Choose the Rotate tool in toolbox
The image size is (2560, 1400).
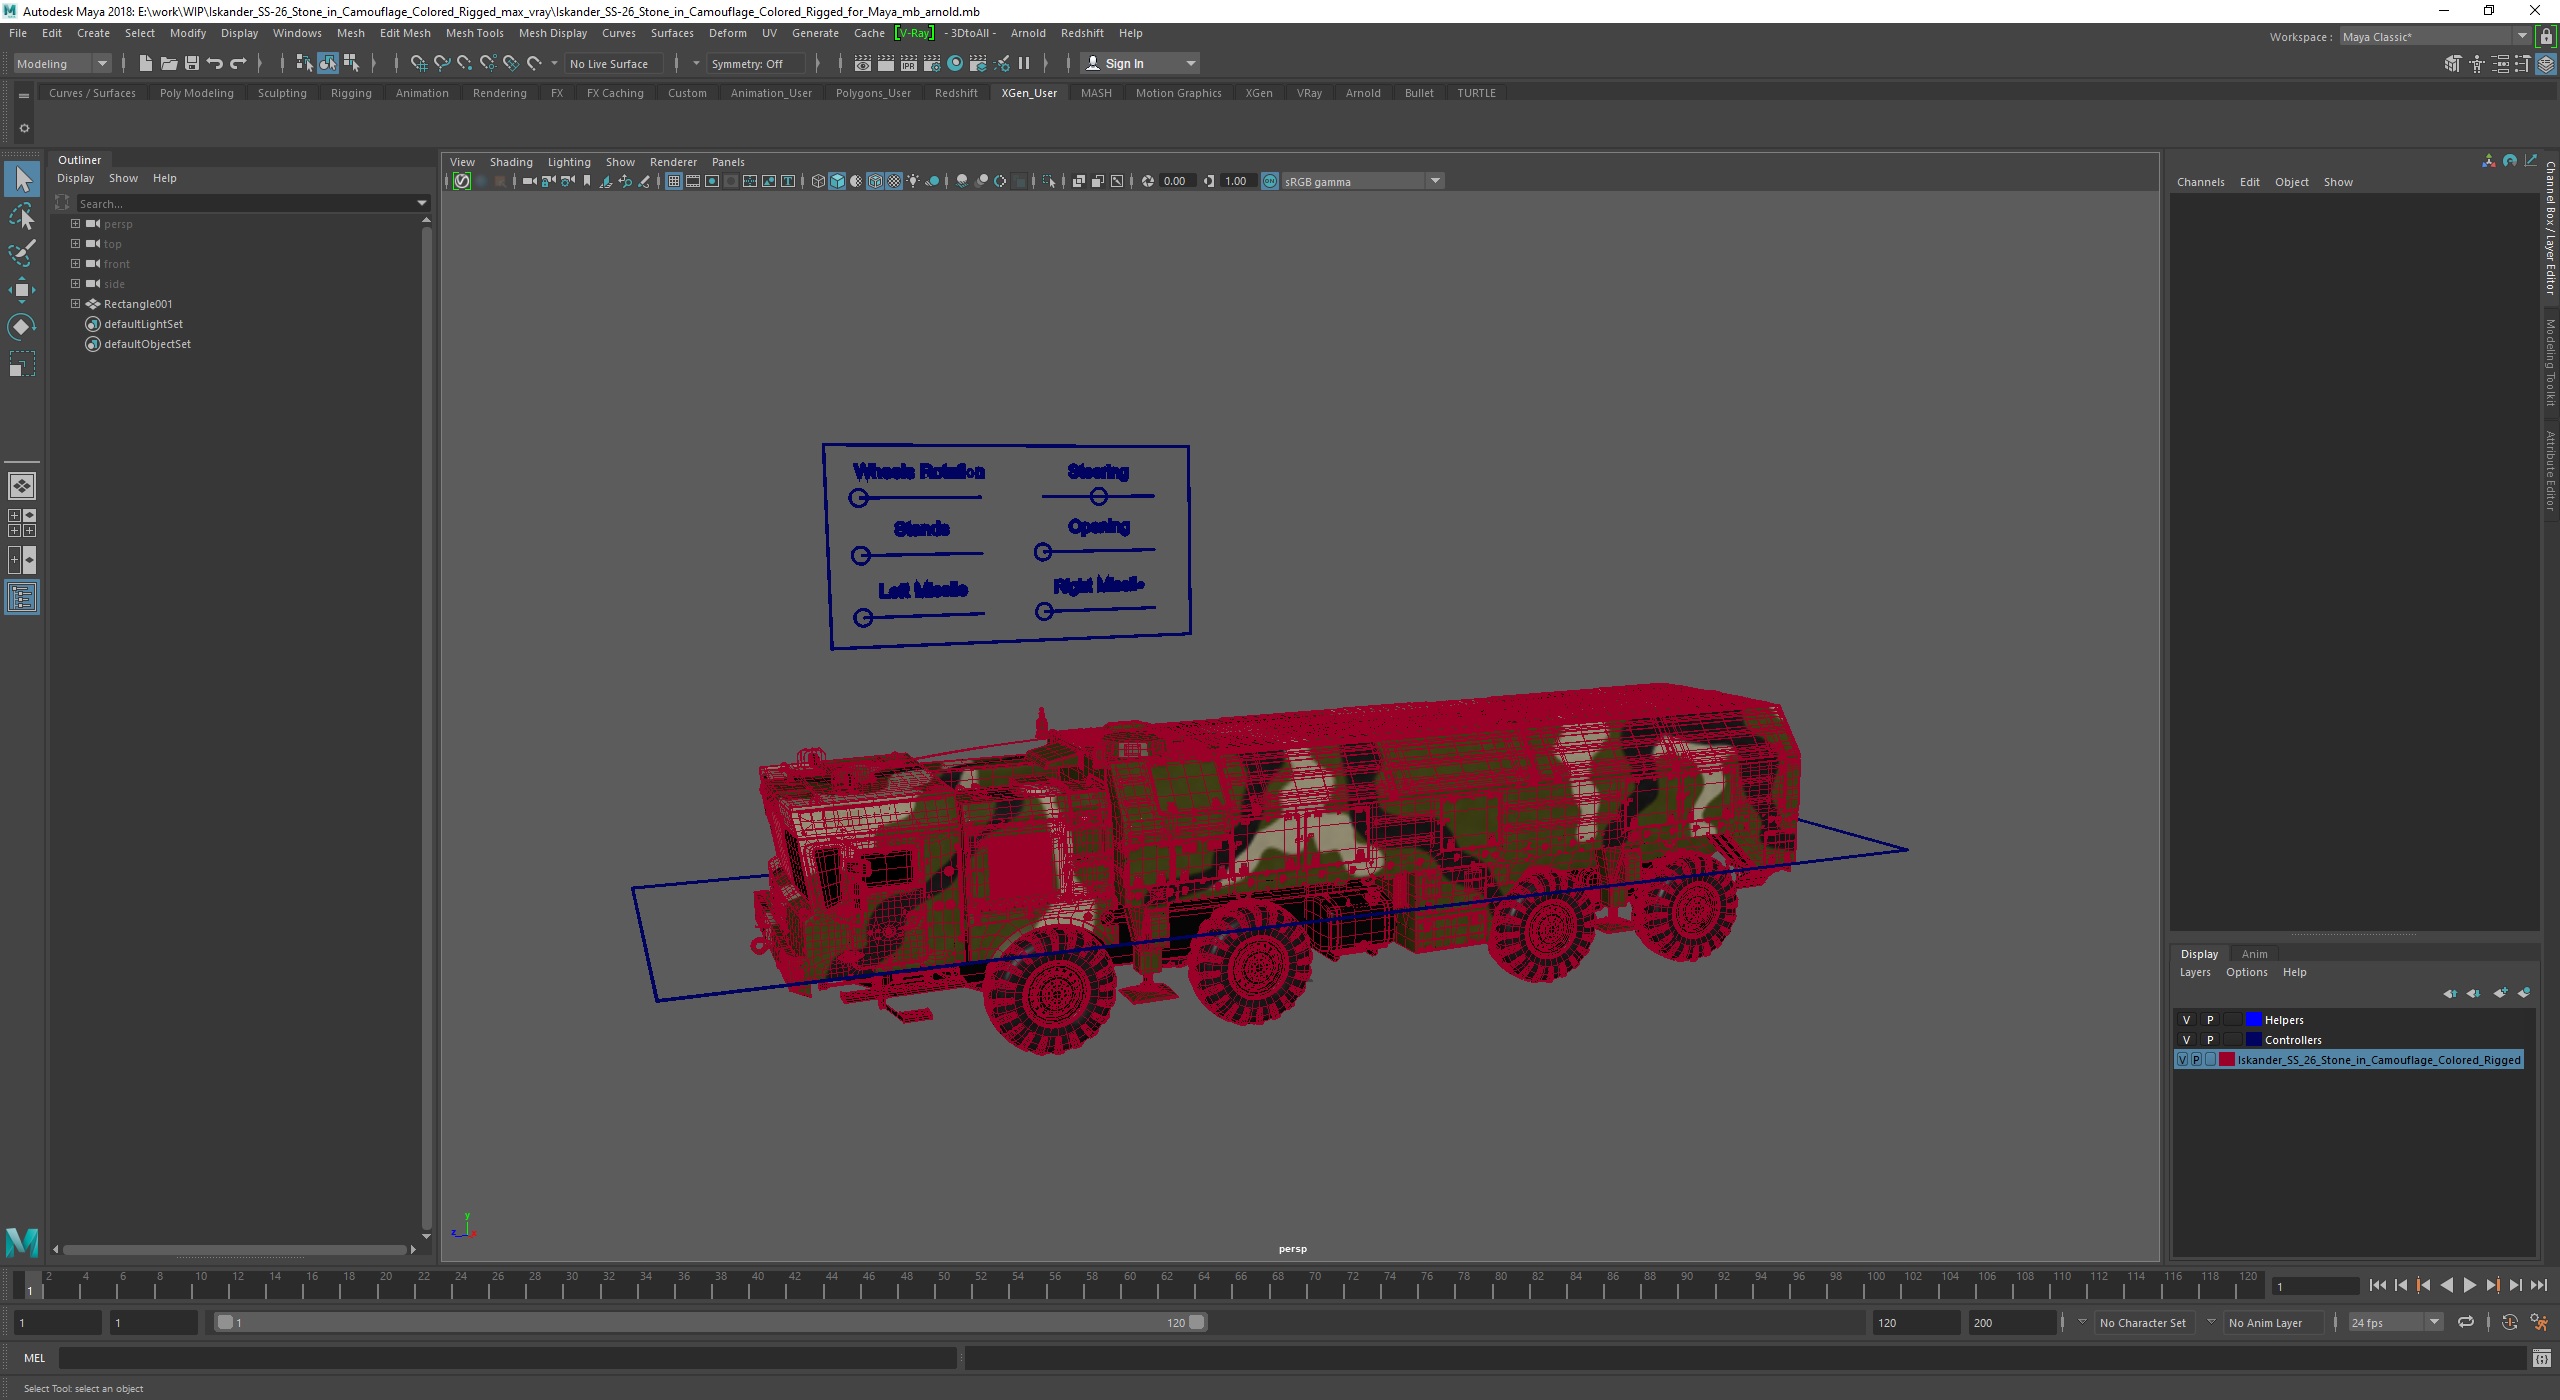pyautogui.click(x=22, y=327)
